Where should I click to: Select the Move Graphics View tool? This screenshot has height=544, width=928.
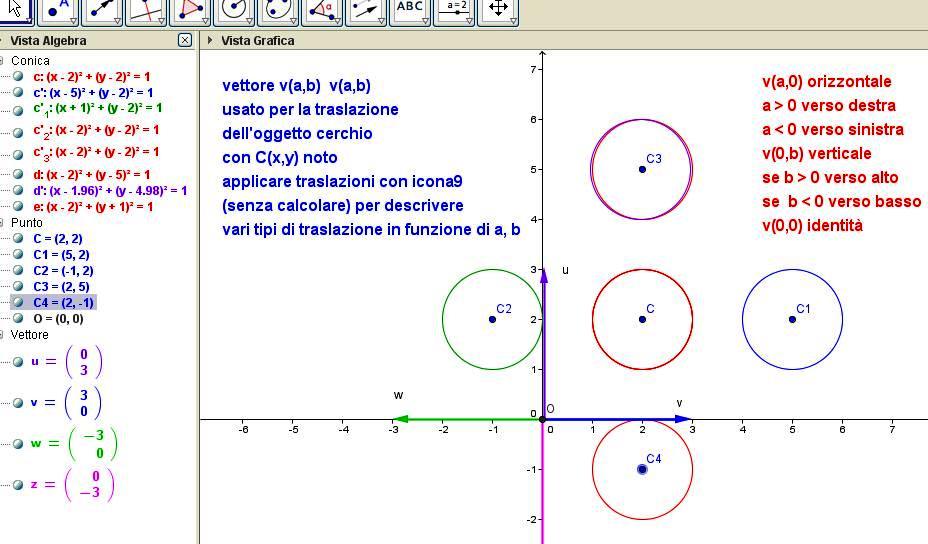[x=497, y=11]
